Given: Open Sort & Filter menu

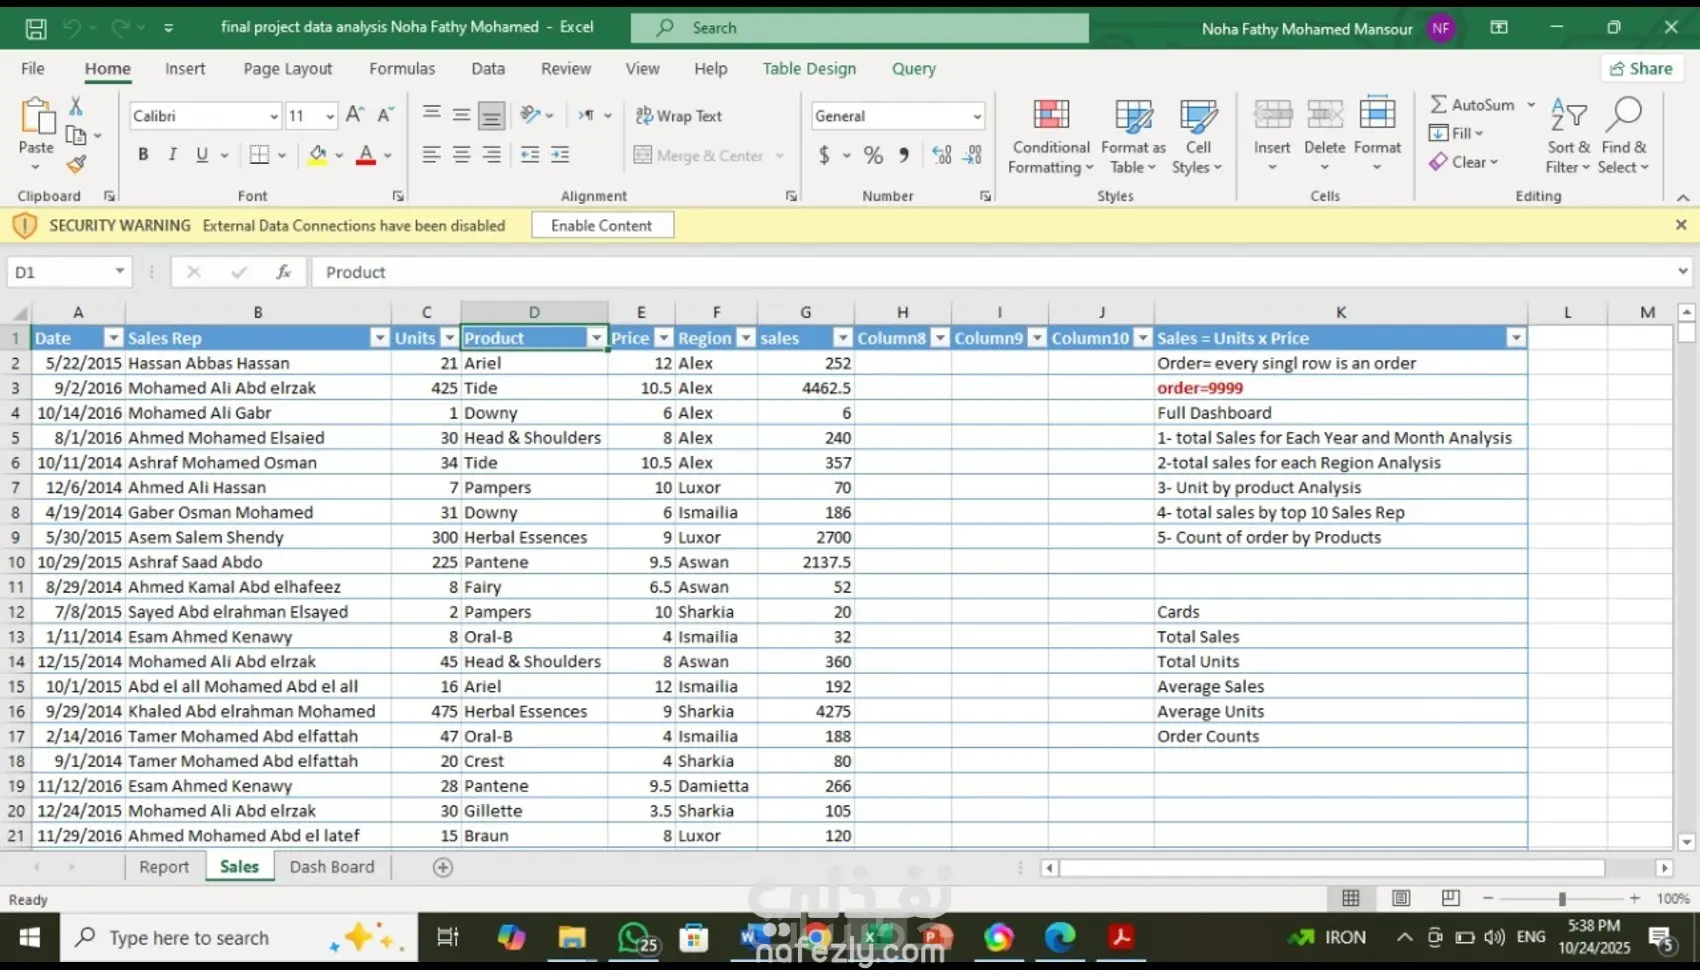Looking at the screenshot, I should pos(1568,137).
